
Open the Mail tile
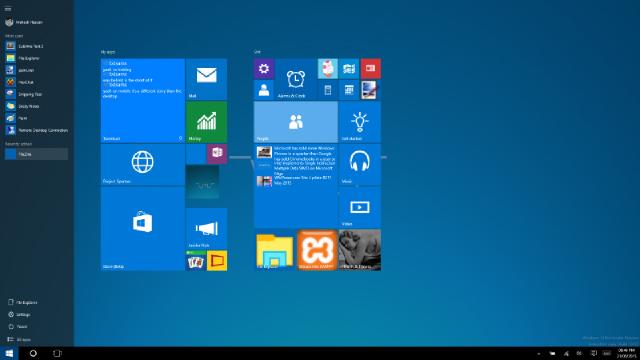pyautogui.click(x=206, y=79)
